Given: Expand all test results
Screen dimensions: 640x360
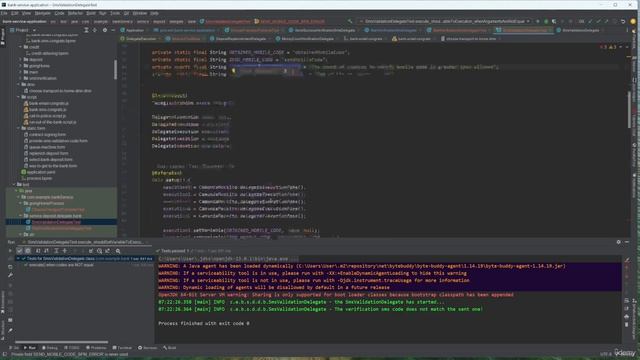Looking at the screenshot, I should click(x=56, y=251).
